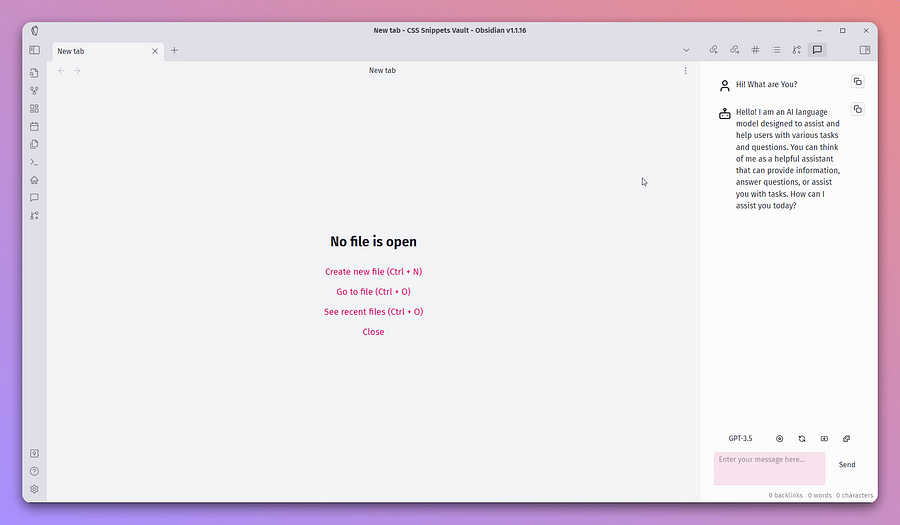
Task: Click the 'No file is open' heading
Action: tap(373, 242)
